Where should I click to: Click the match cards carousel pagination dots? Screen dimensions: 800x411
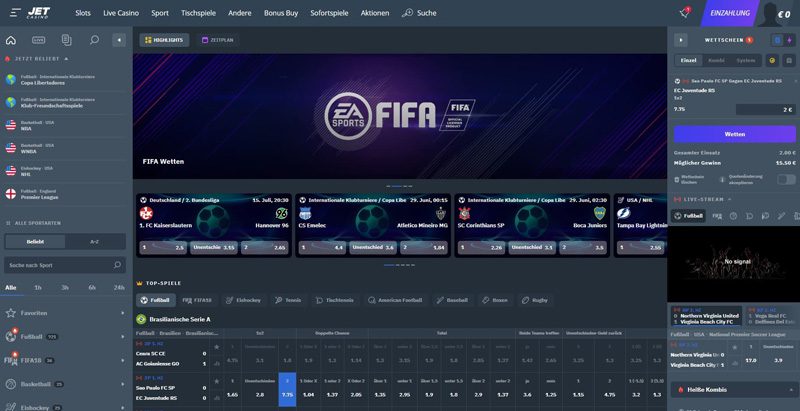pyautogui.click(x=399, y=265)
